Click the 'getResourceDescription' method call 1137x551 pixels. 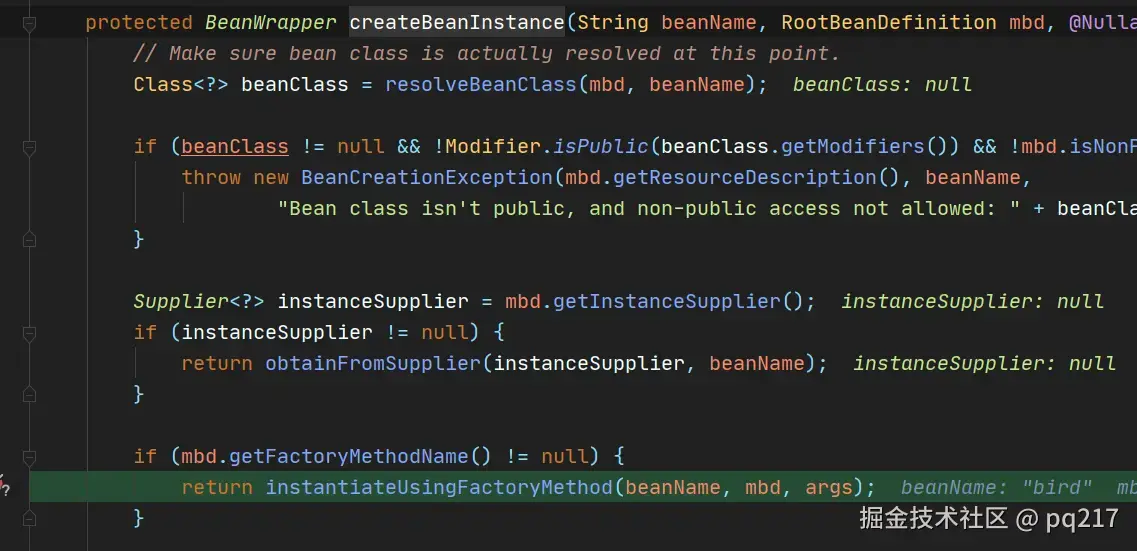745,178
